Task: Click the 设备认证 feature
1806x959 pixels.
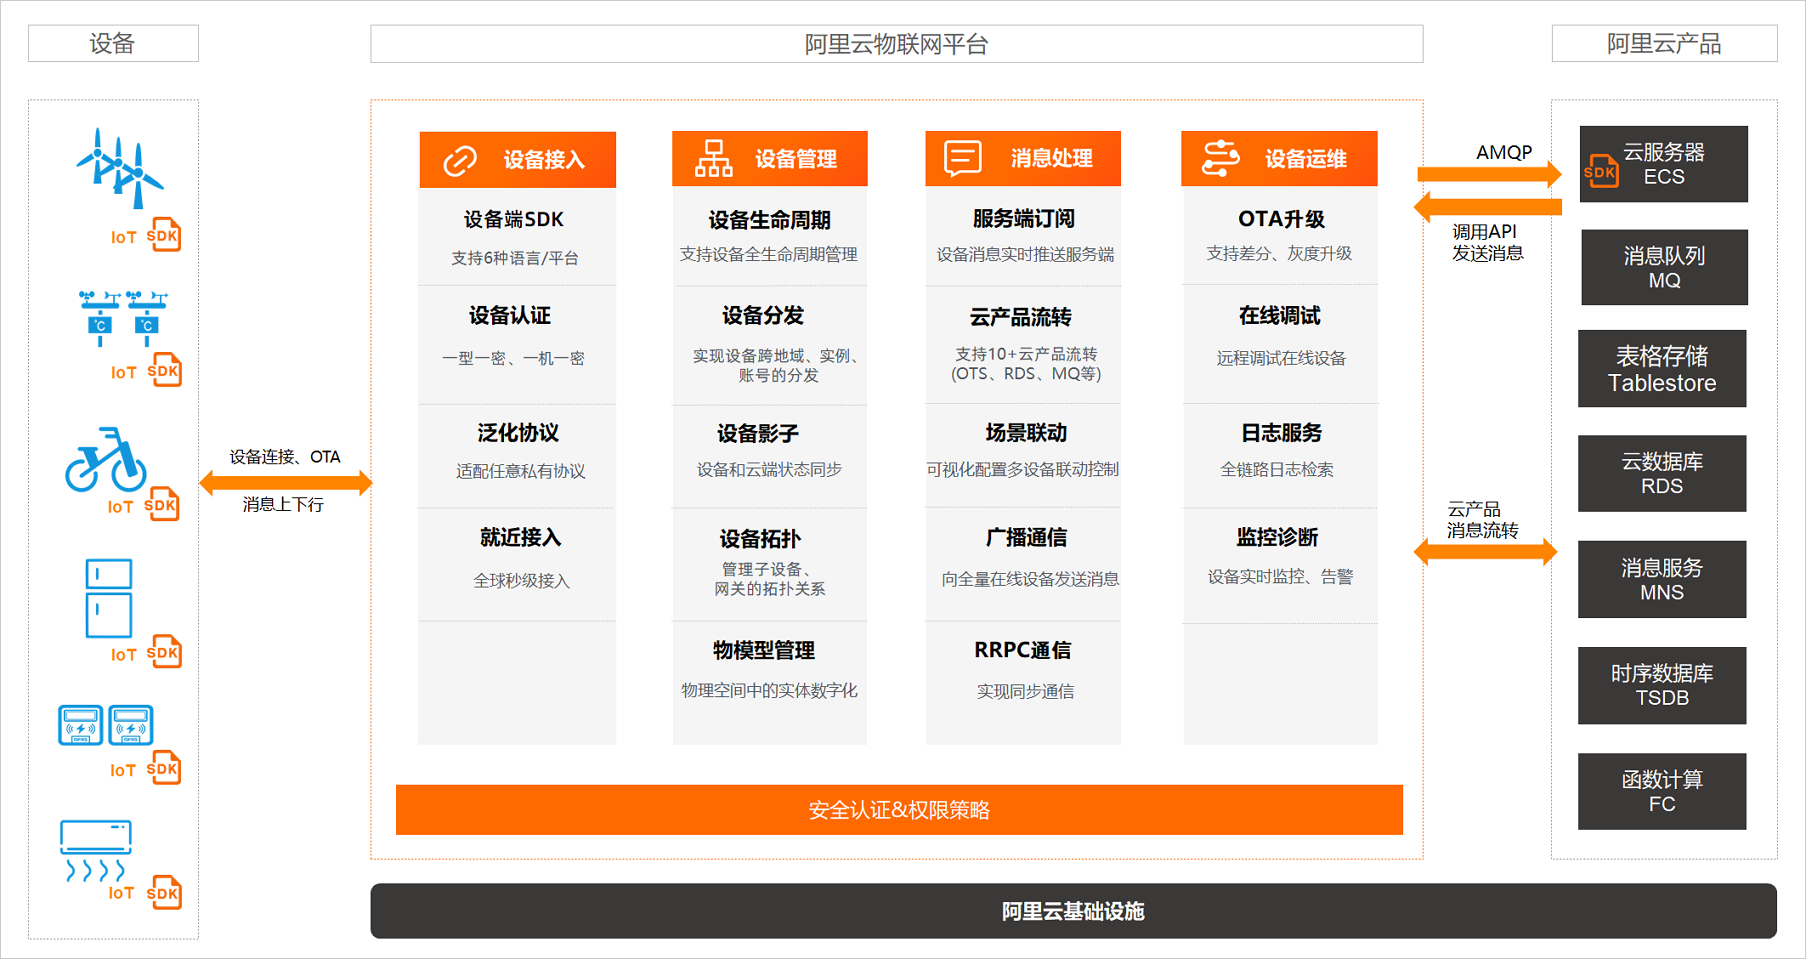Action: (x=510, y=316)
